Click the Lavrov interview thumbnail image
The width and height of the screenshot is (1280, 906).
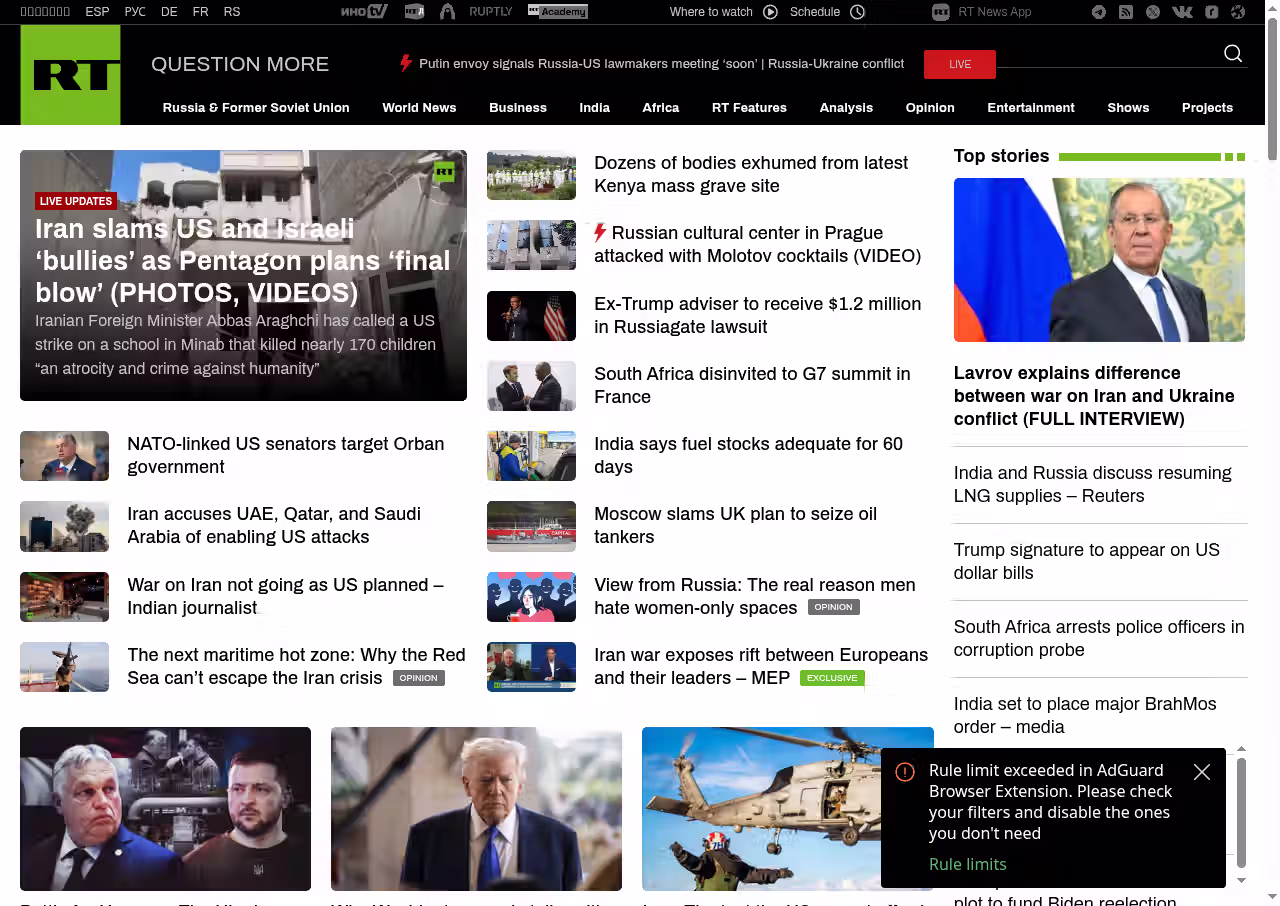tap(1099, 260)
